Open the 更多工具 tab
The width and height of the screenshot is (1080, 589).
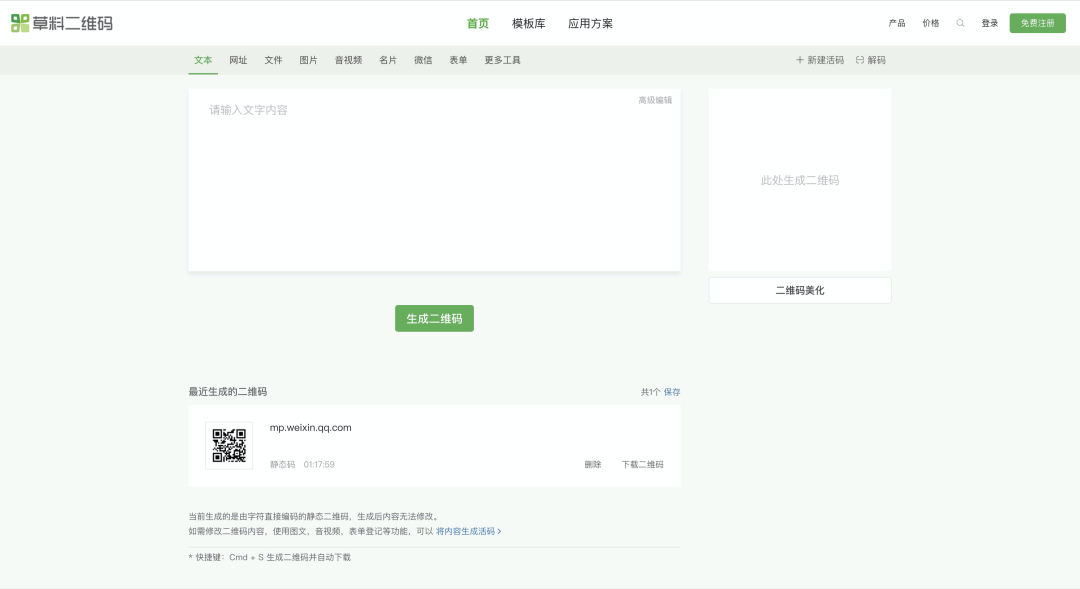coord(502,60)
